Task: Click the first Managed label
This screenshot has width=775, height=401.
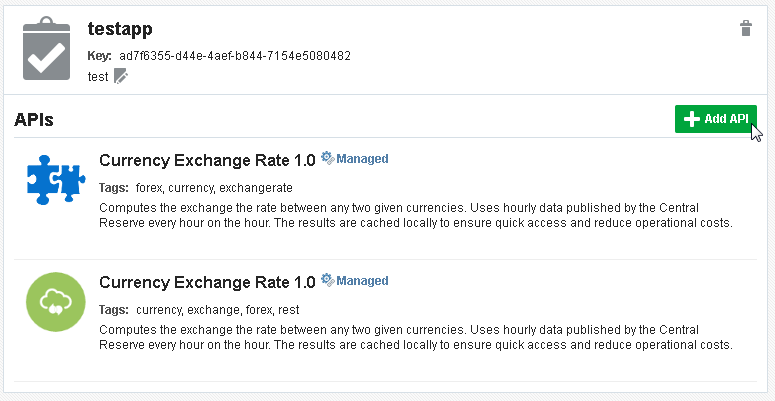Action: coord(362,159)
